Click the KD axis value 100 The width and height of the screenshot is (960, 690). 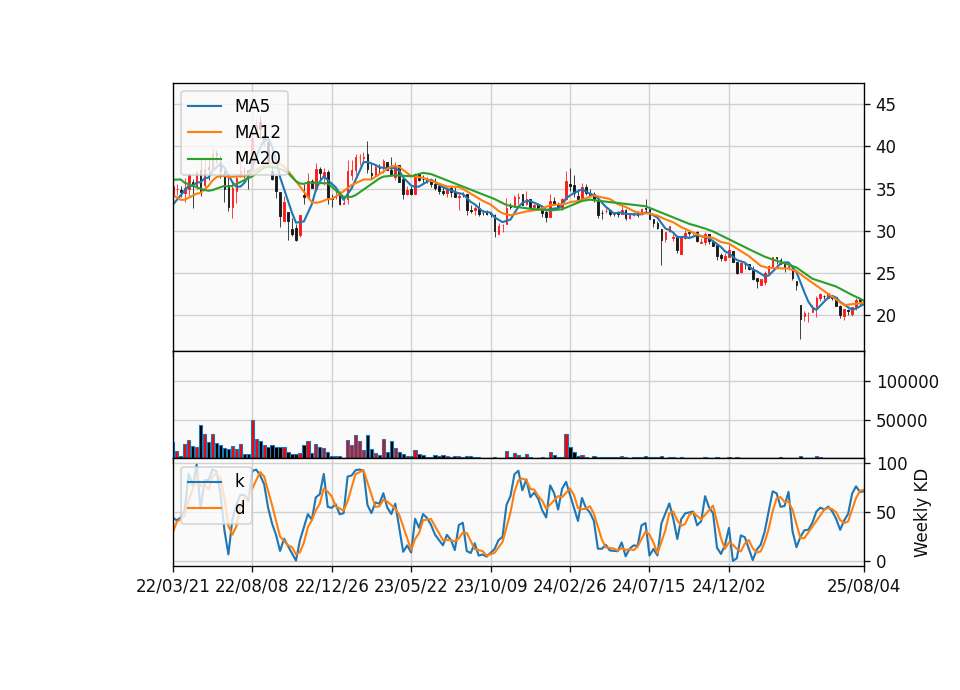[892, 464]
